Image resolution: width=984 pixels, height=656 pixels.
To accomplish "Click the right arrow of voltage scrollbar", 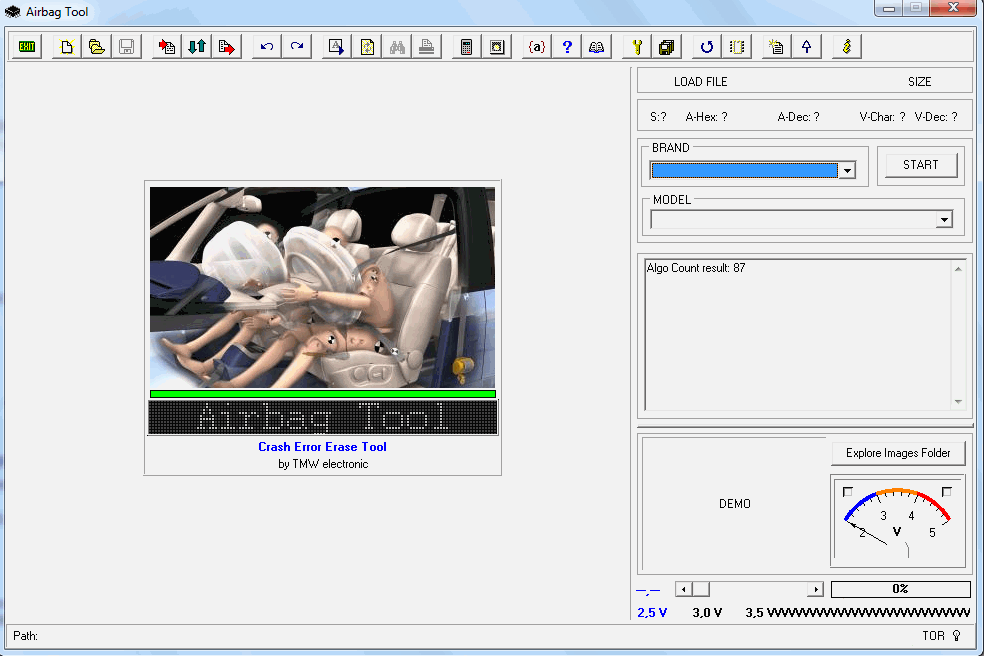I will pyautogui.click(x=815, y=590).
